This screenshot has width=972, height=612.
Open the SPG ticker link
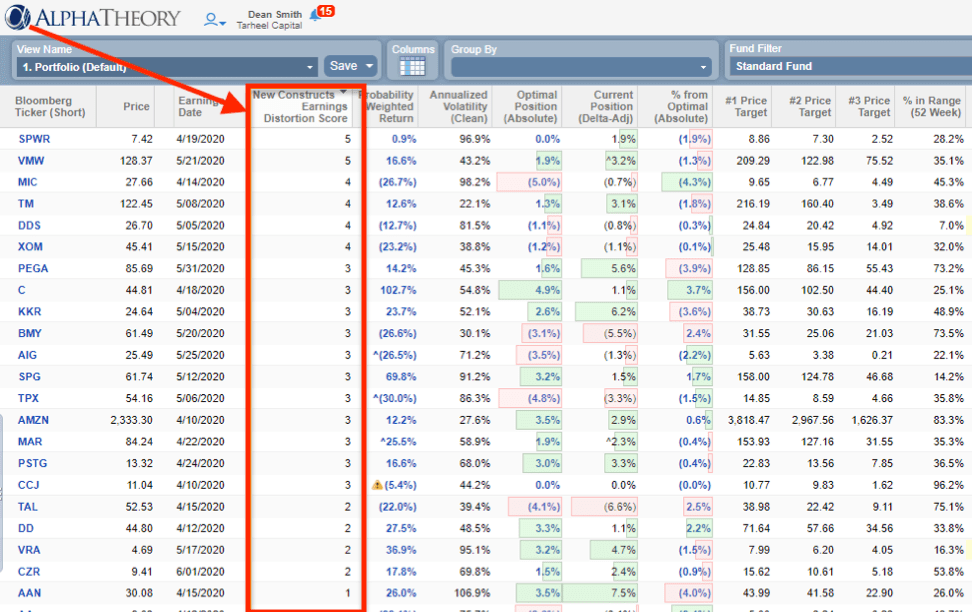tap(29, 377)
